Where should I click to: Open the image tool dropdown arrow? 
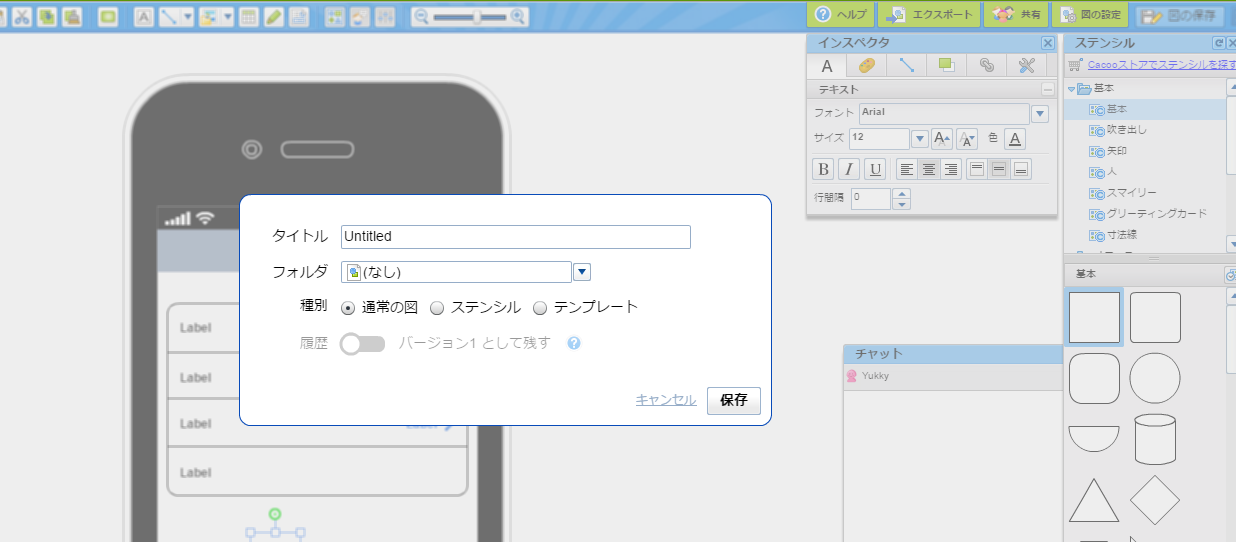click(228, 16)
